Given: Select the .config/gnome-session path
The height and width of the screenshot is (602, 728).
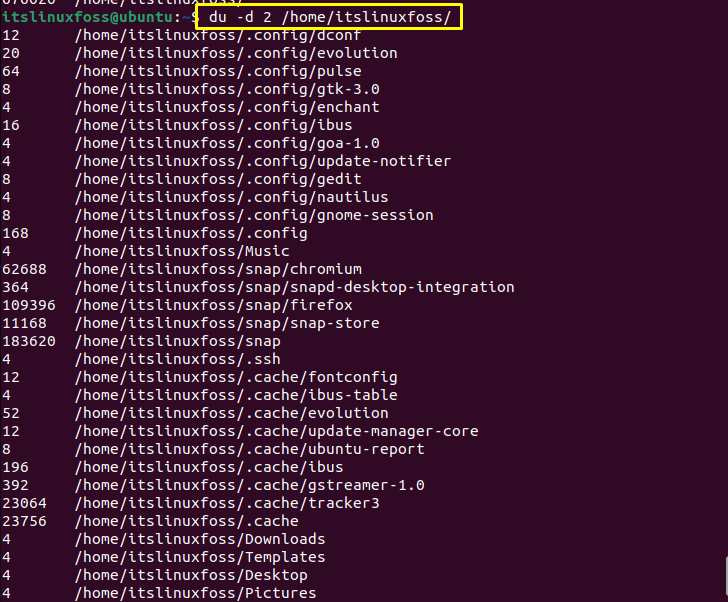Looking at the screenshot, I should pyautogui.click(x=254, y=215).
